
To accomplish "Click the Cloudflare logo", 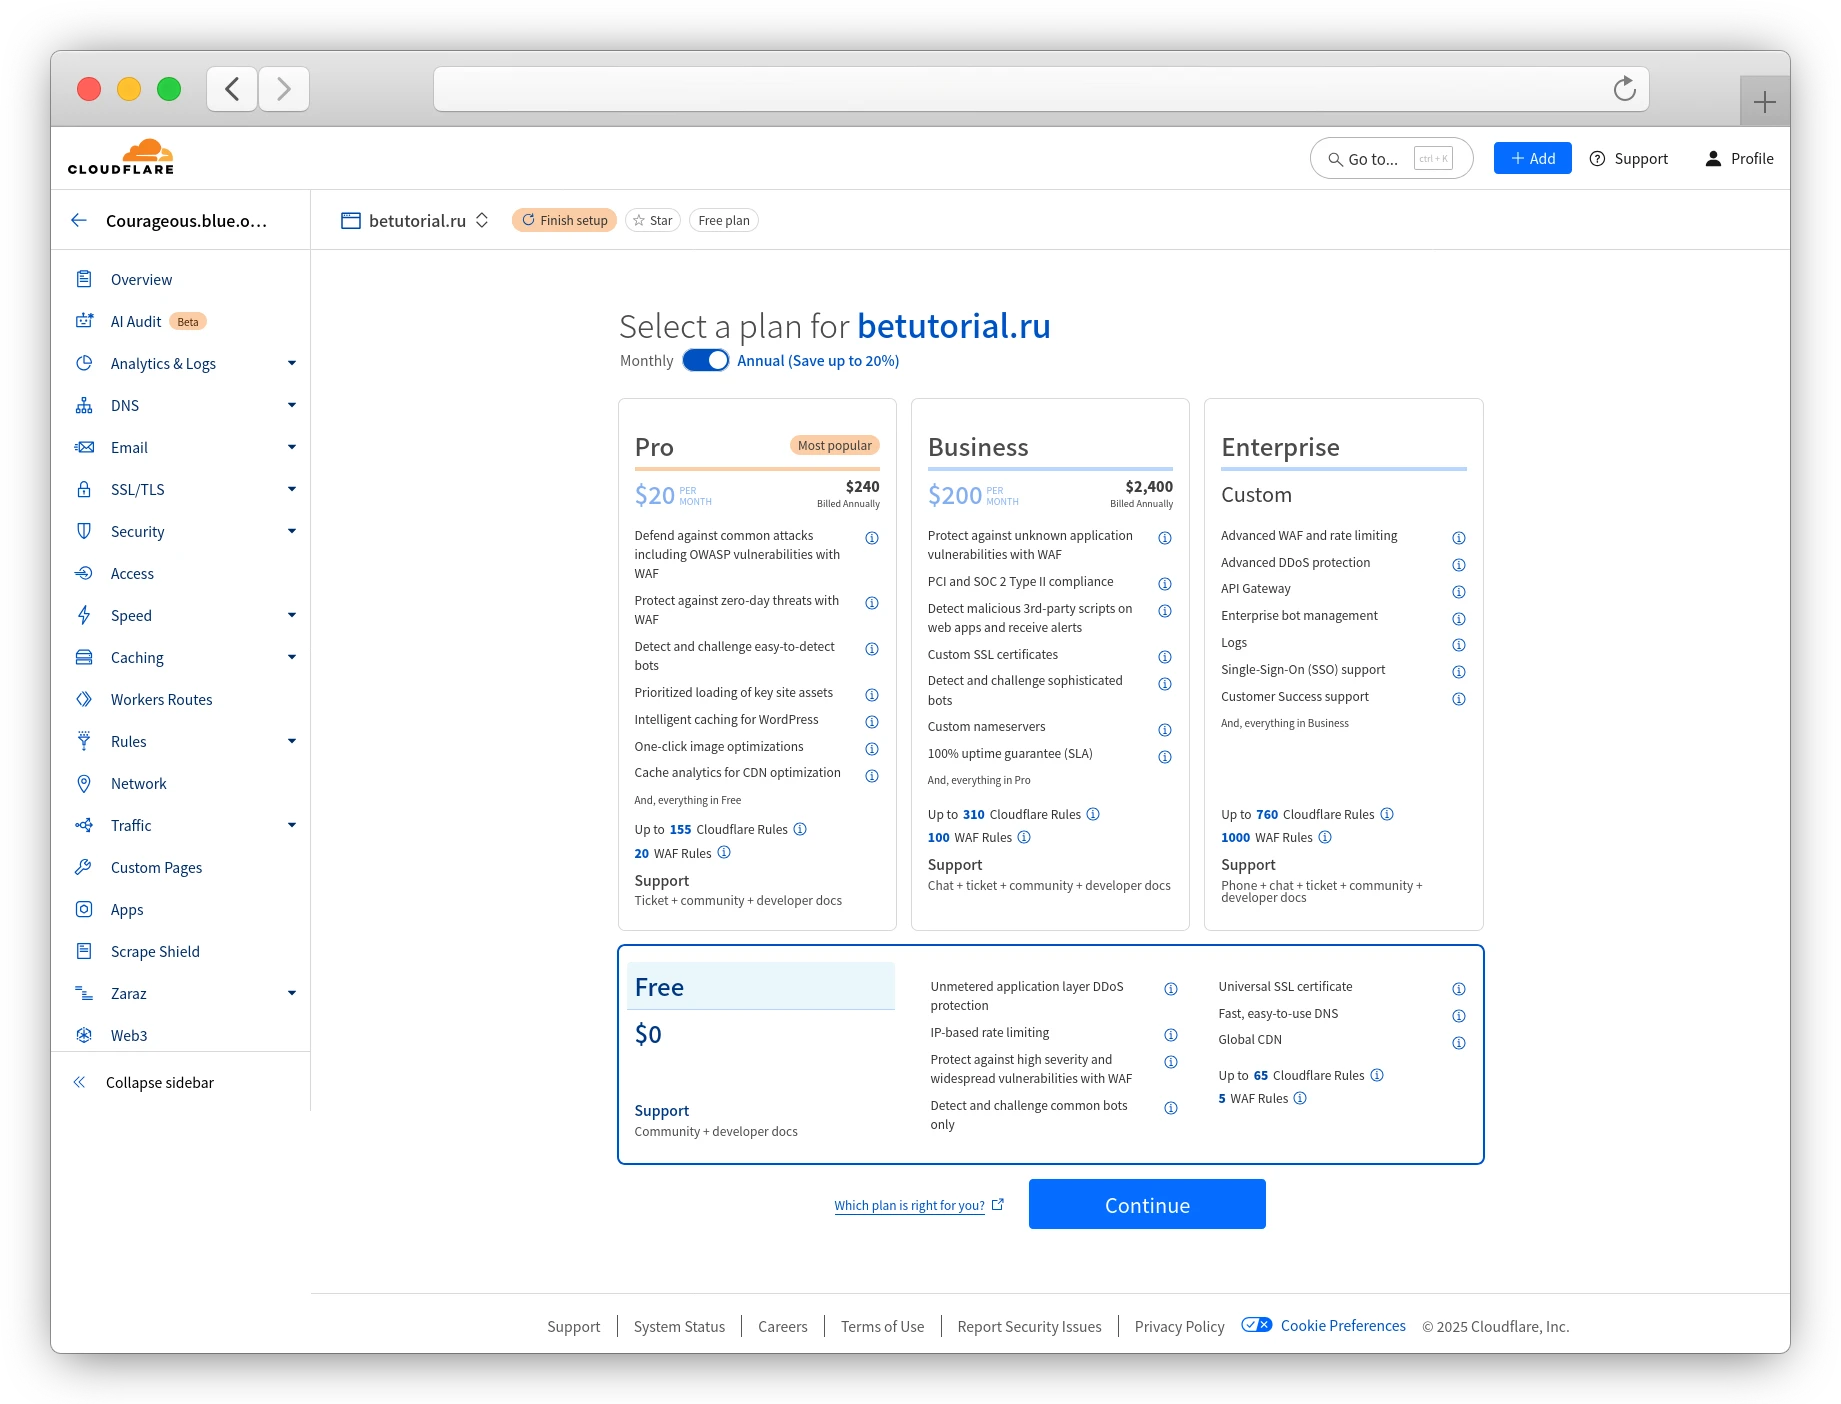I will [x=120, y=156].
